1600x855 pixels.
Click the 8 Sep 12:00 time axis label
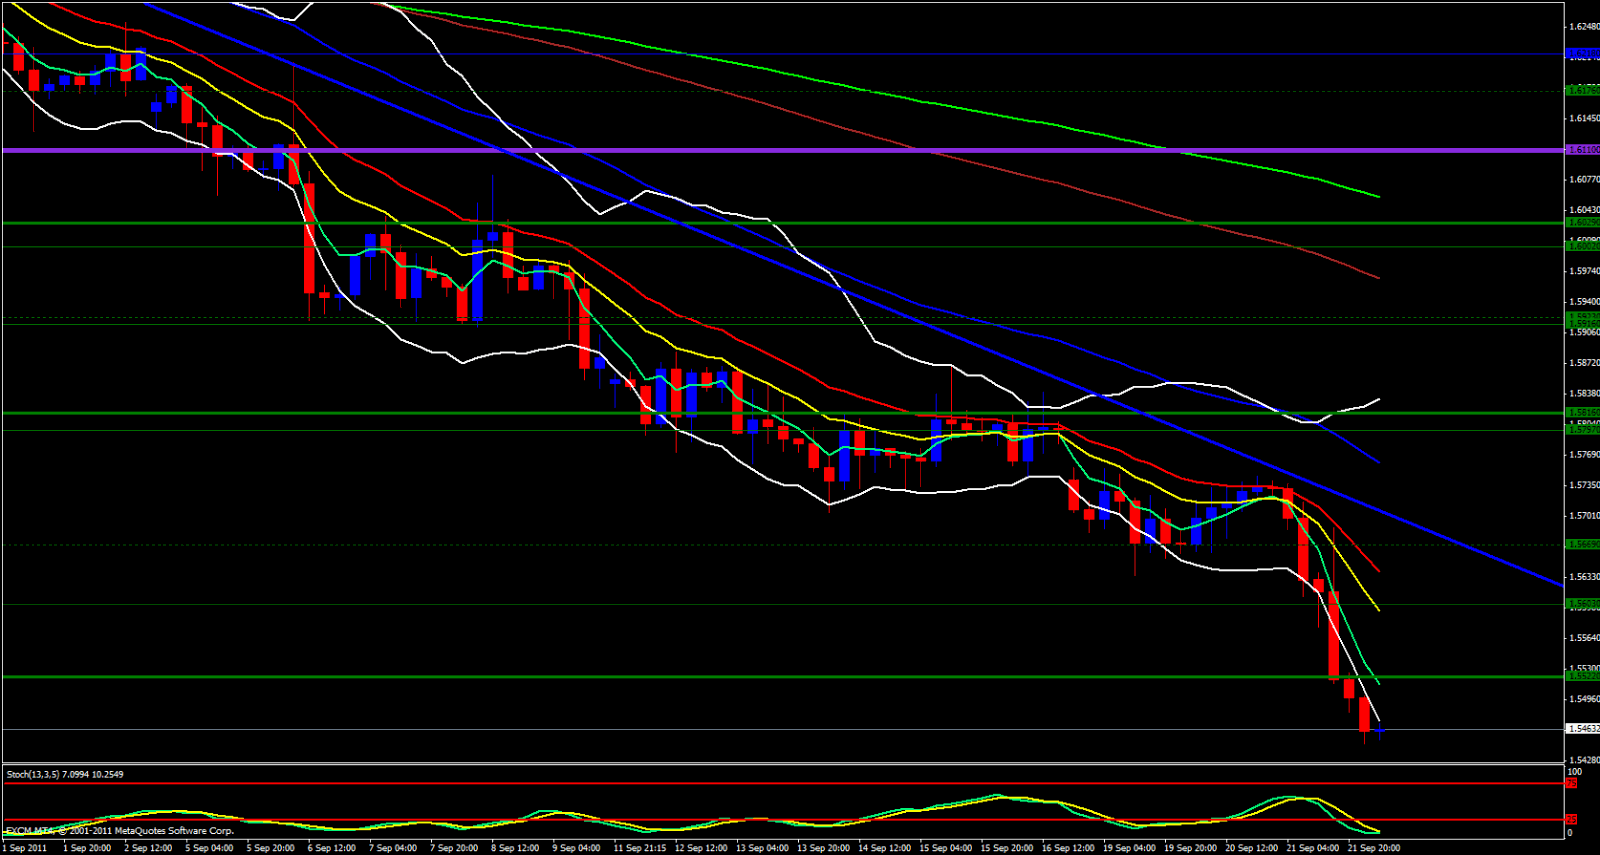pyautogui.click(x=514, y=848)
